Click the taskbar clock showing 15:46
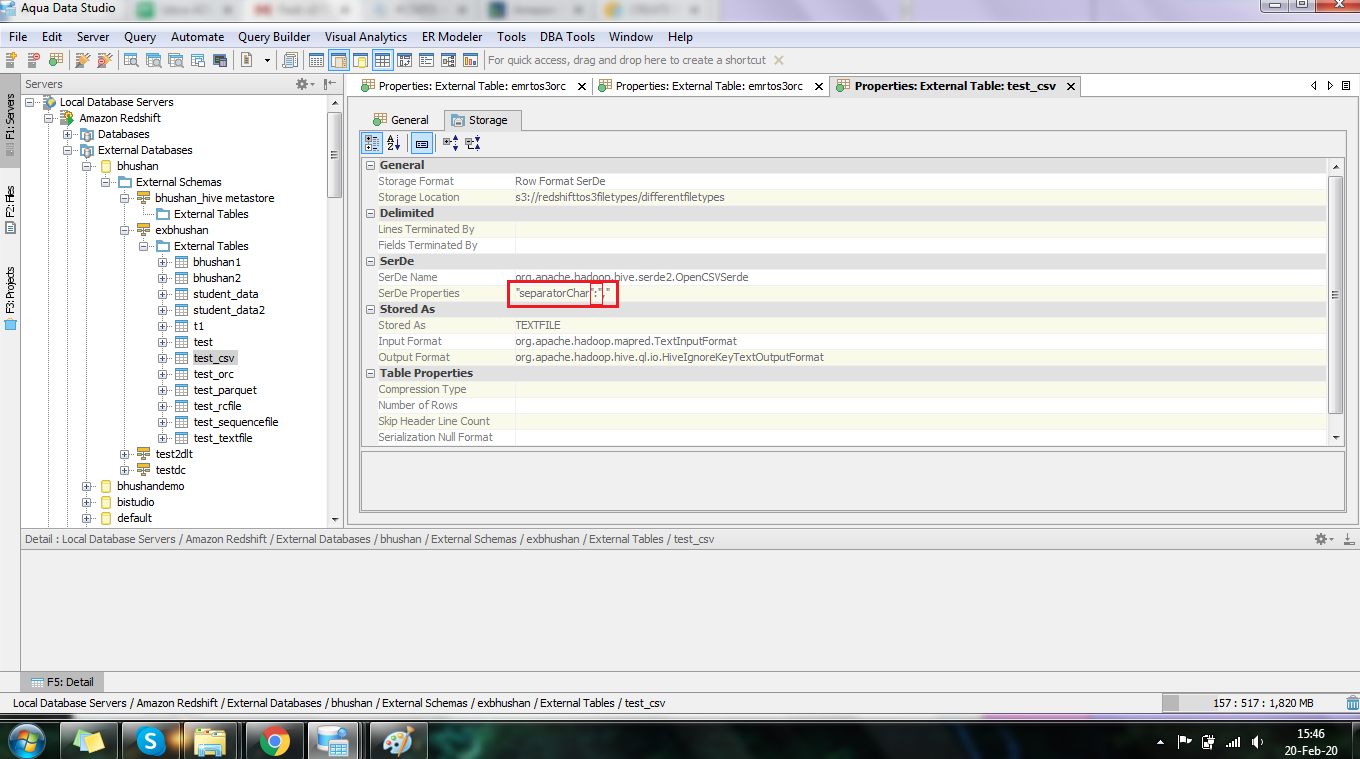 pyautogui.click(x=1310, y=733)
